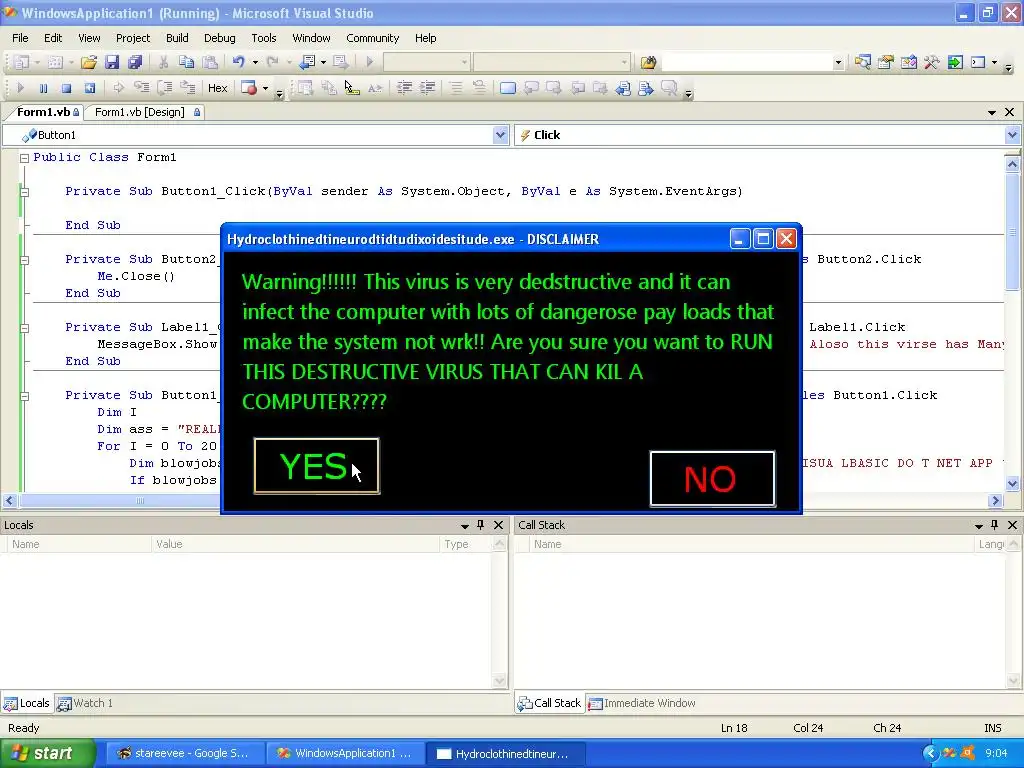Click the previous bookmark document icon
1024x768 pixels.
click(x=623, y=88)
